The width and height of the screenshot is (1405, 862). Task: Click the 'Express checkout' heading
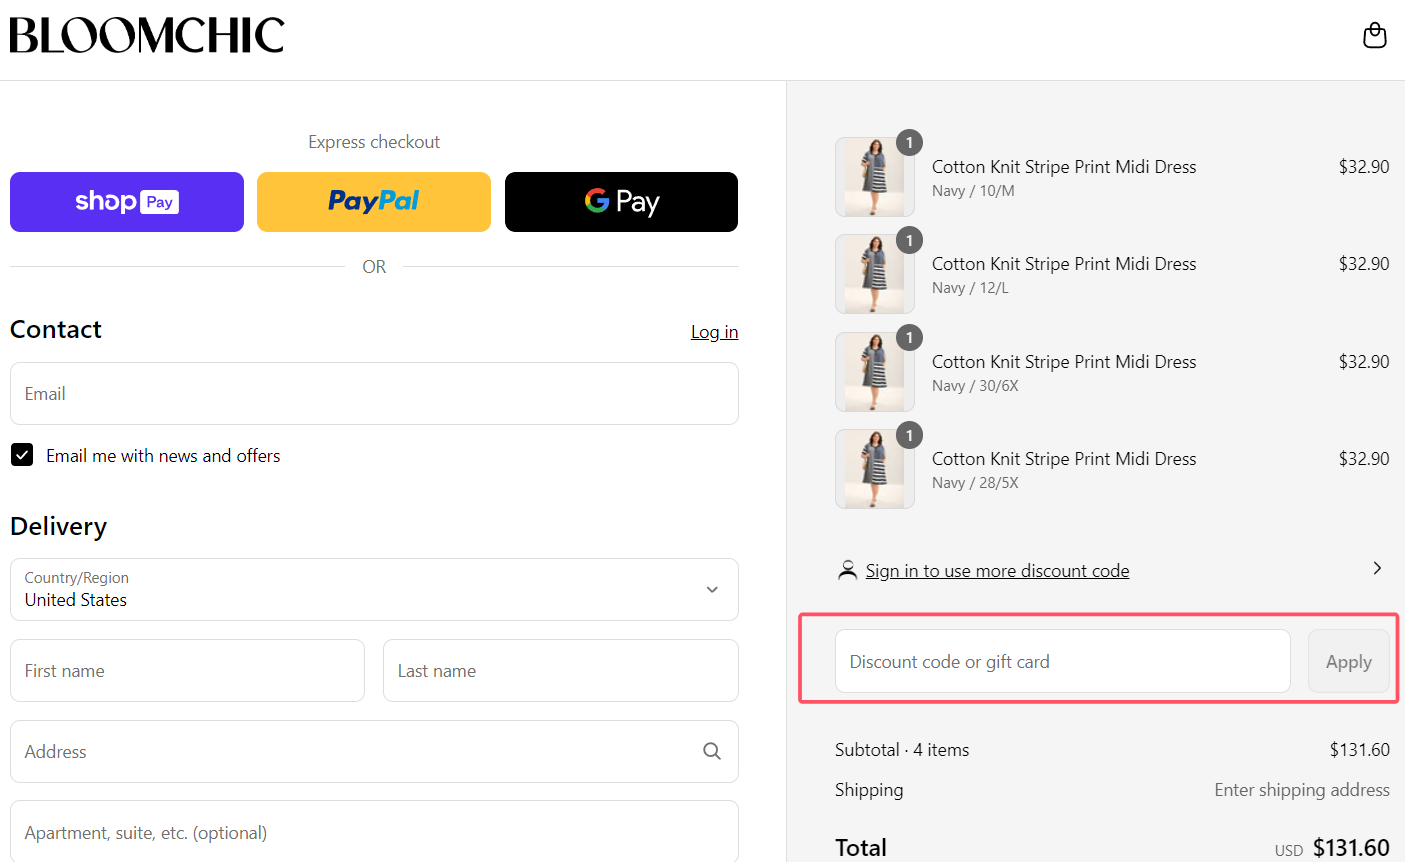(374, 142)
